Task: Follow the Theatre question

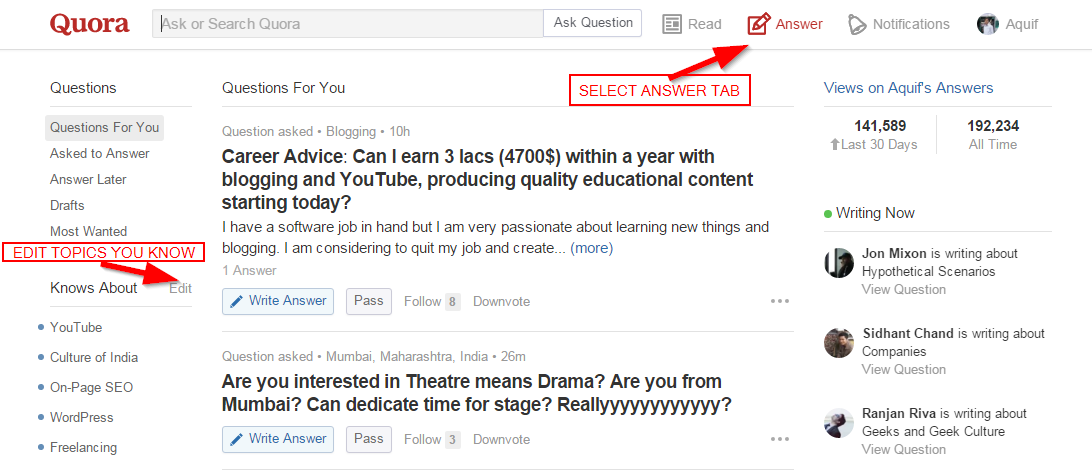Action: point(432,440)
